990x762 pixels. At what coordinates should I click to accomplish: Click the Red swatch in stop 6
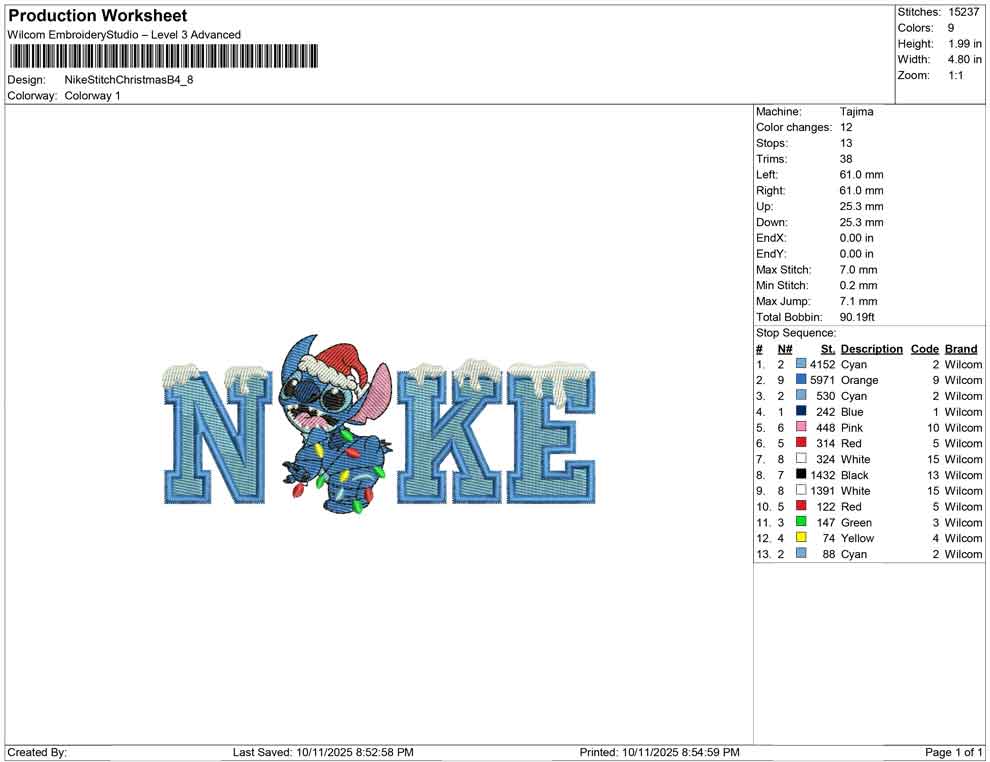coord(801,443)
